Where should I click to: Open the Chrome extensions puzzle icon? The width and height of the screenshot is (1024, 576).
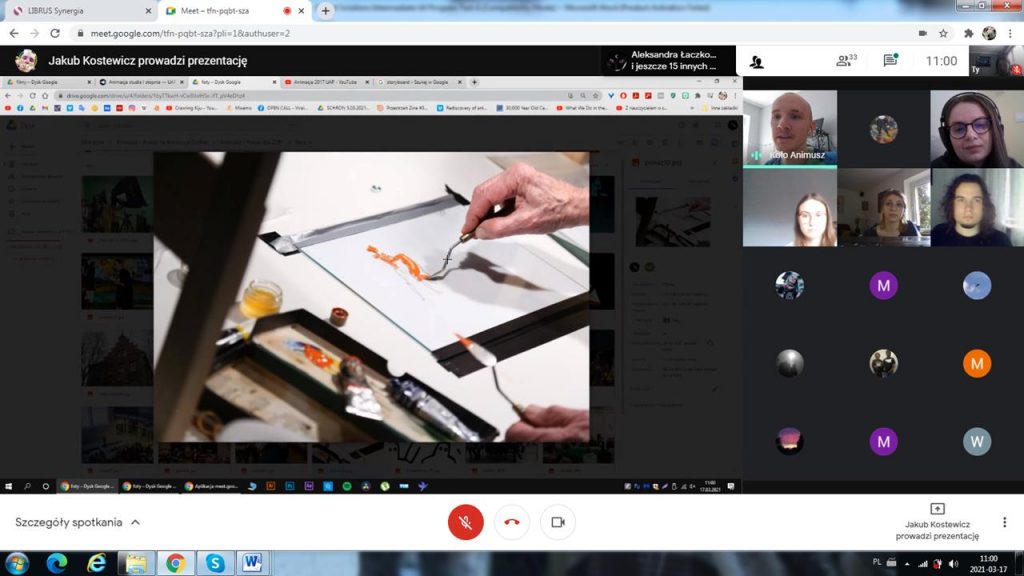[x=968, y=33]
